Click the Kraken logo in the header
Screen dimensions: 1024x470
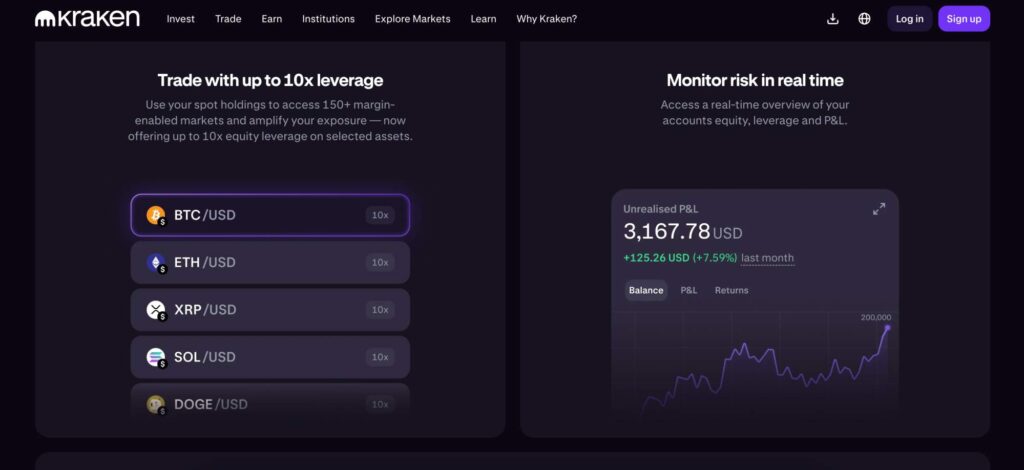87,19
